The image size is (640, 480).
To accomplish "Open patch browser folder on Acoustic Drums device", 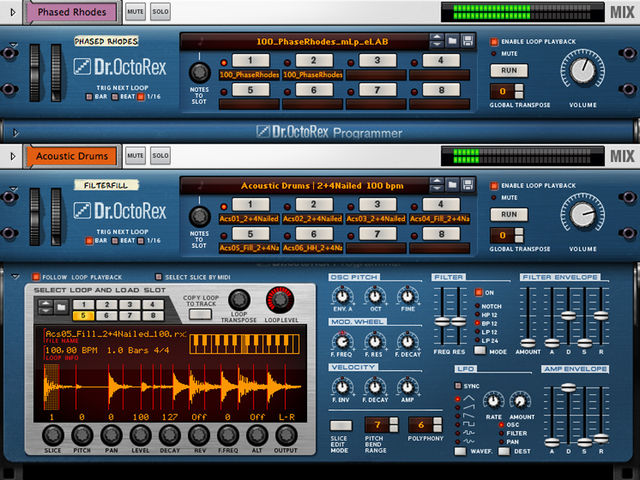I will (x=452, y=185).
